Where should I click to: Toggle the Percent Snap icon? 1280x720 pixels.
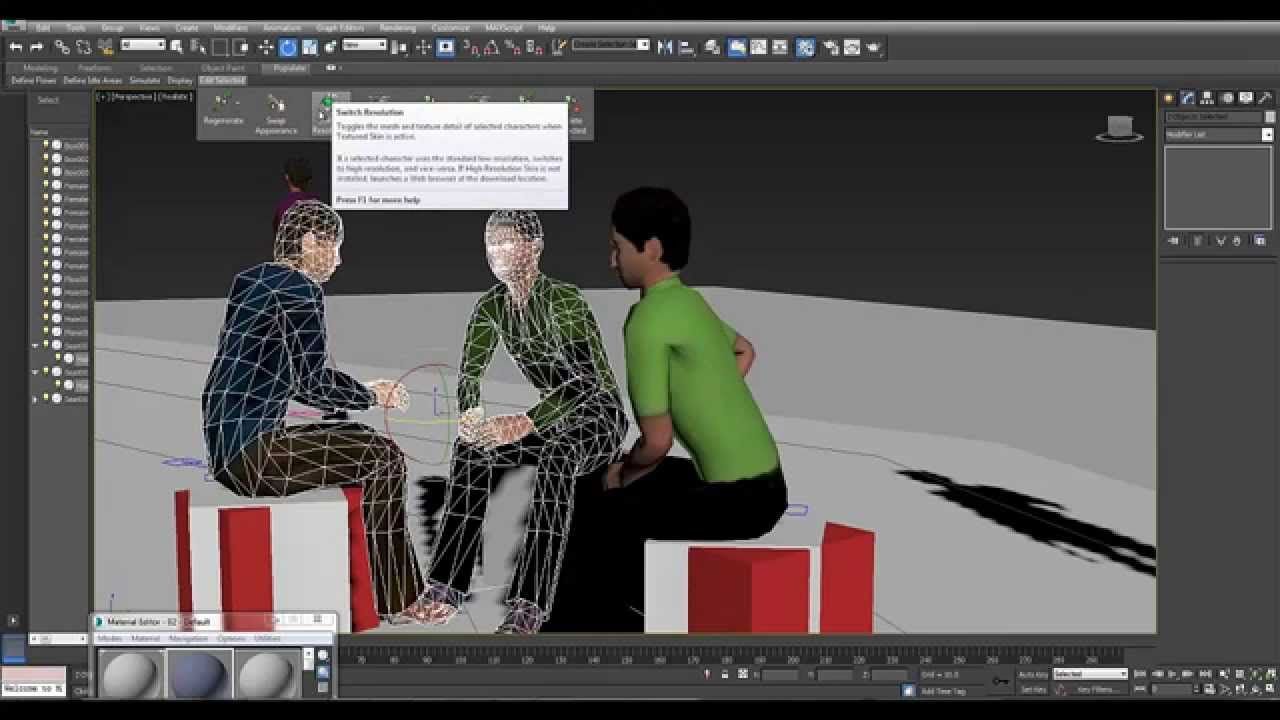[512, 46]
